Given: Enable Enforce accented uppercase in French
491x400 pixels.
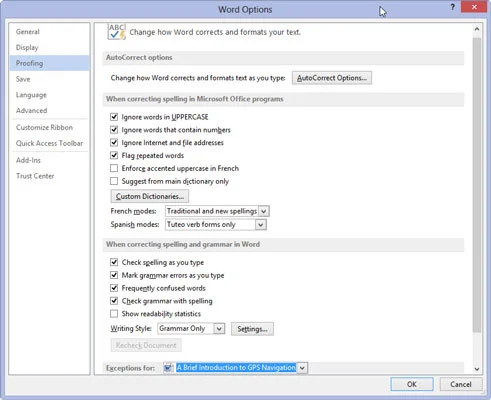Looking at the screenshot, I should [114, 168].
